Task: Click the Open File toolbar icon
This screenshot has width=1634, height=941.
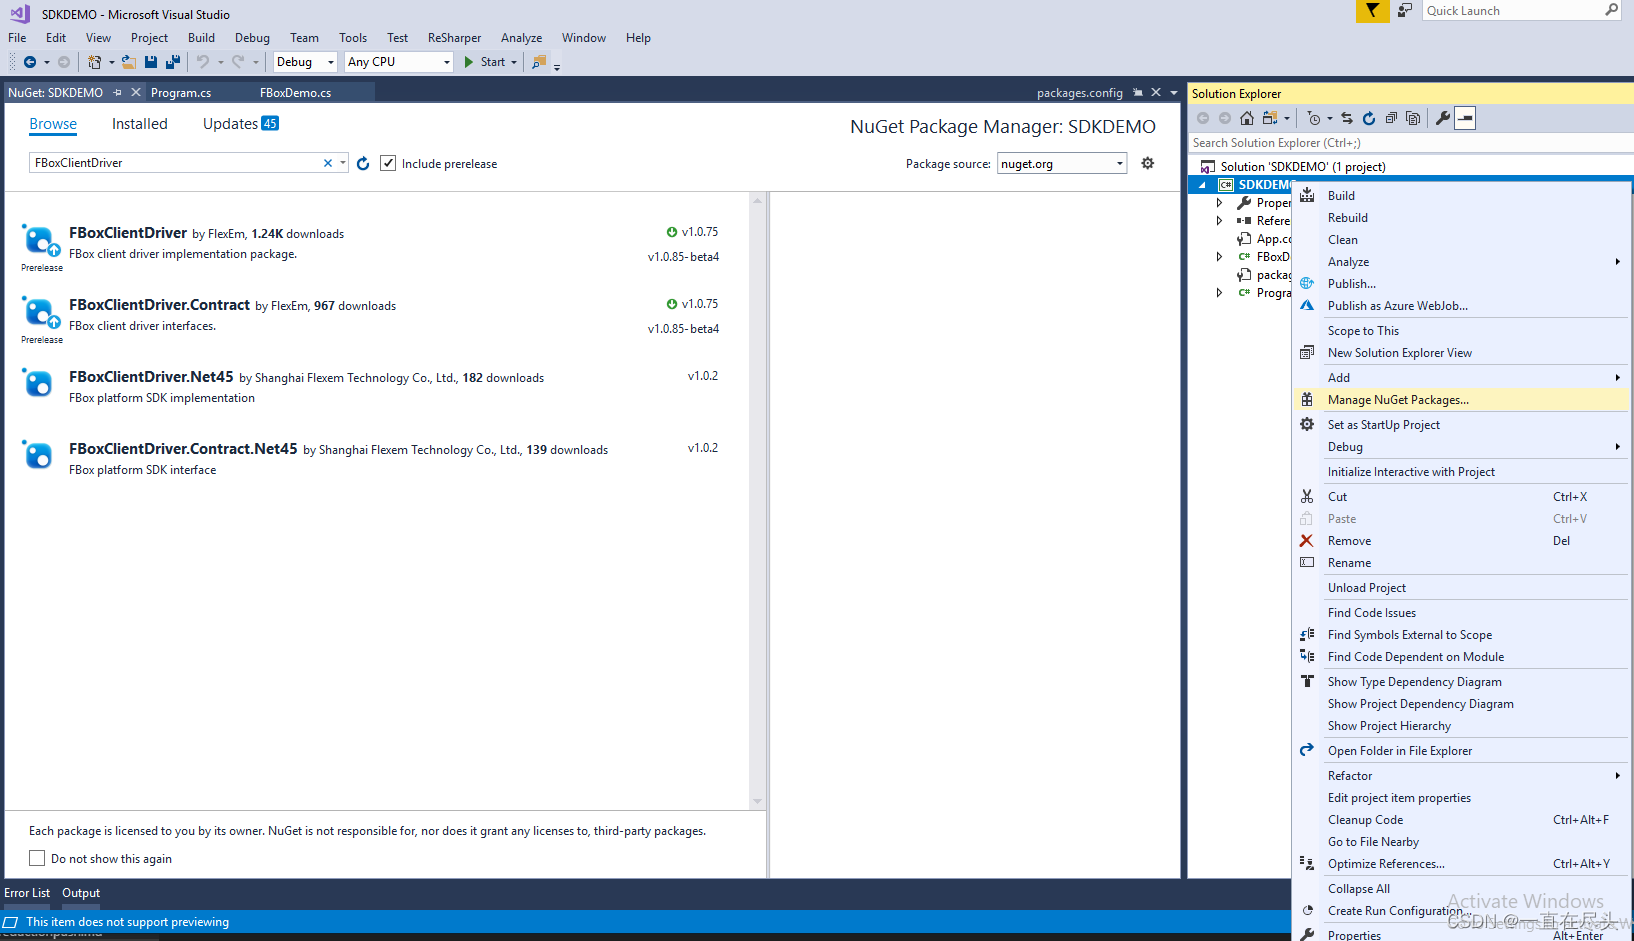Action: pyautogui.click(x=129, y=62)
